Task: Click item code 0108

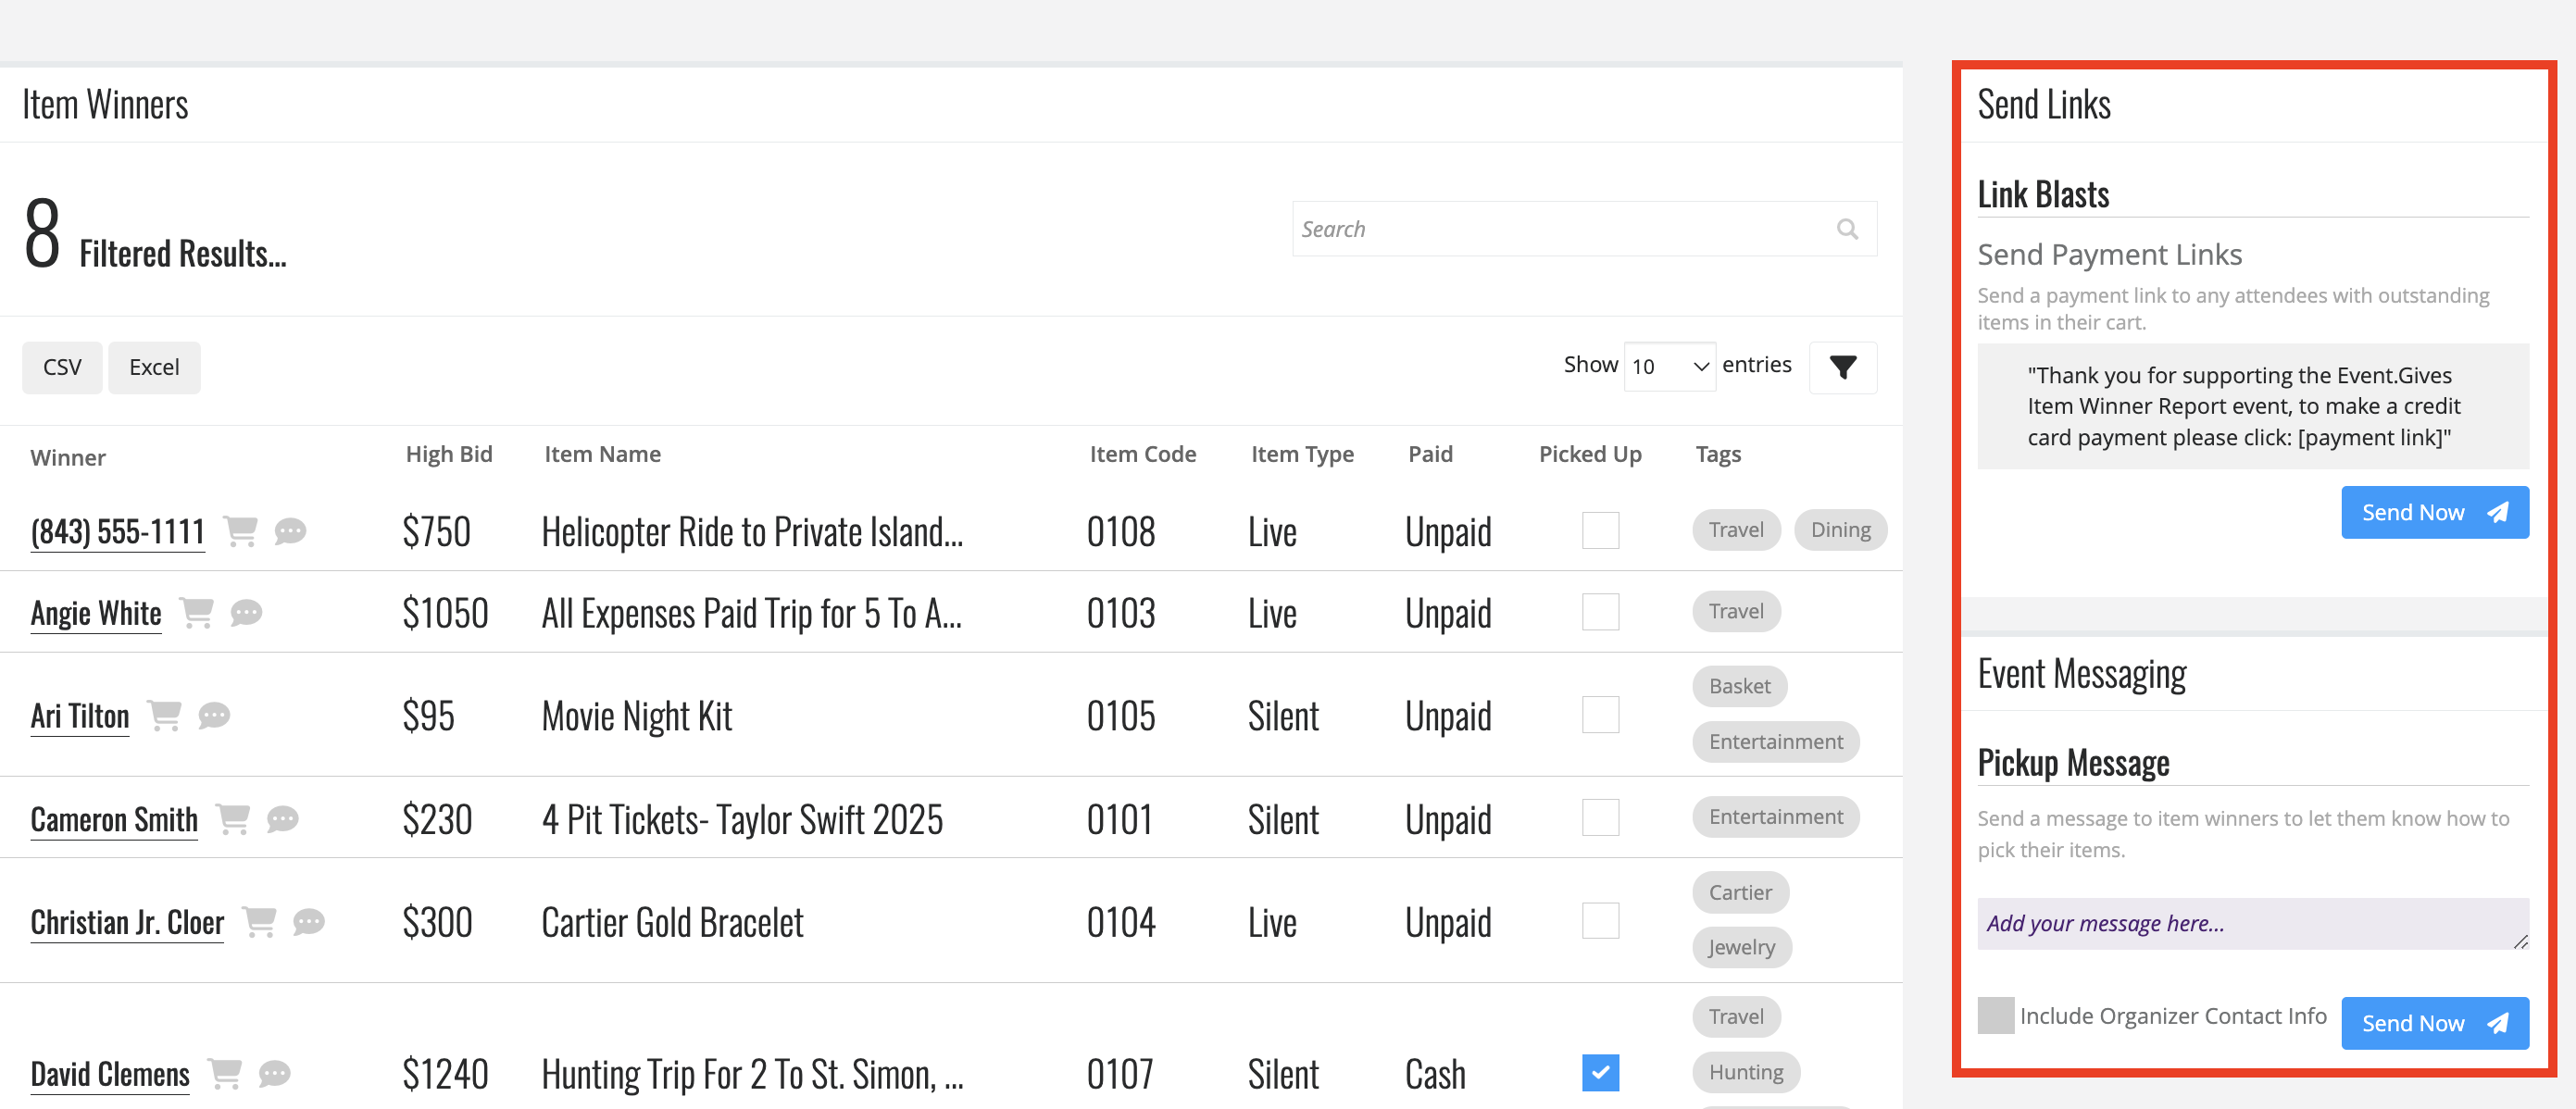Action: point(1121,532)
